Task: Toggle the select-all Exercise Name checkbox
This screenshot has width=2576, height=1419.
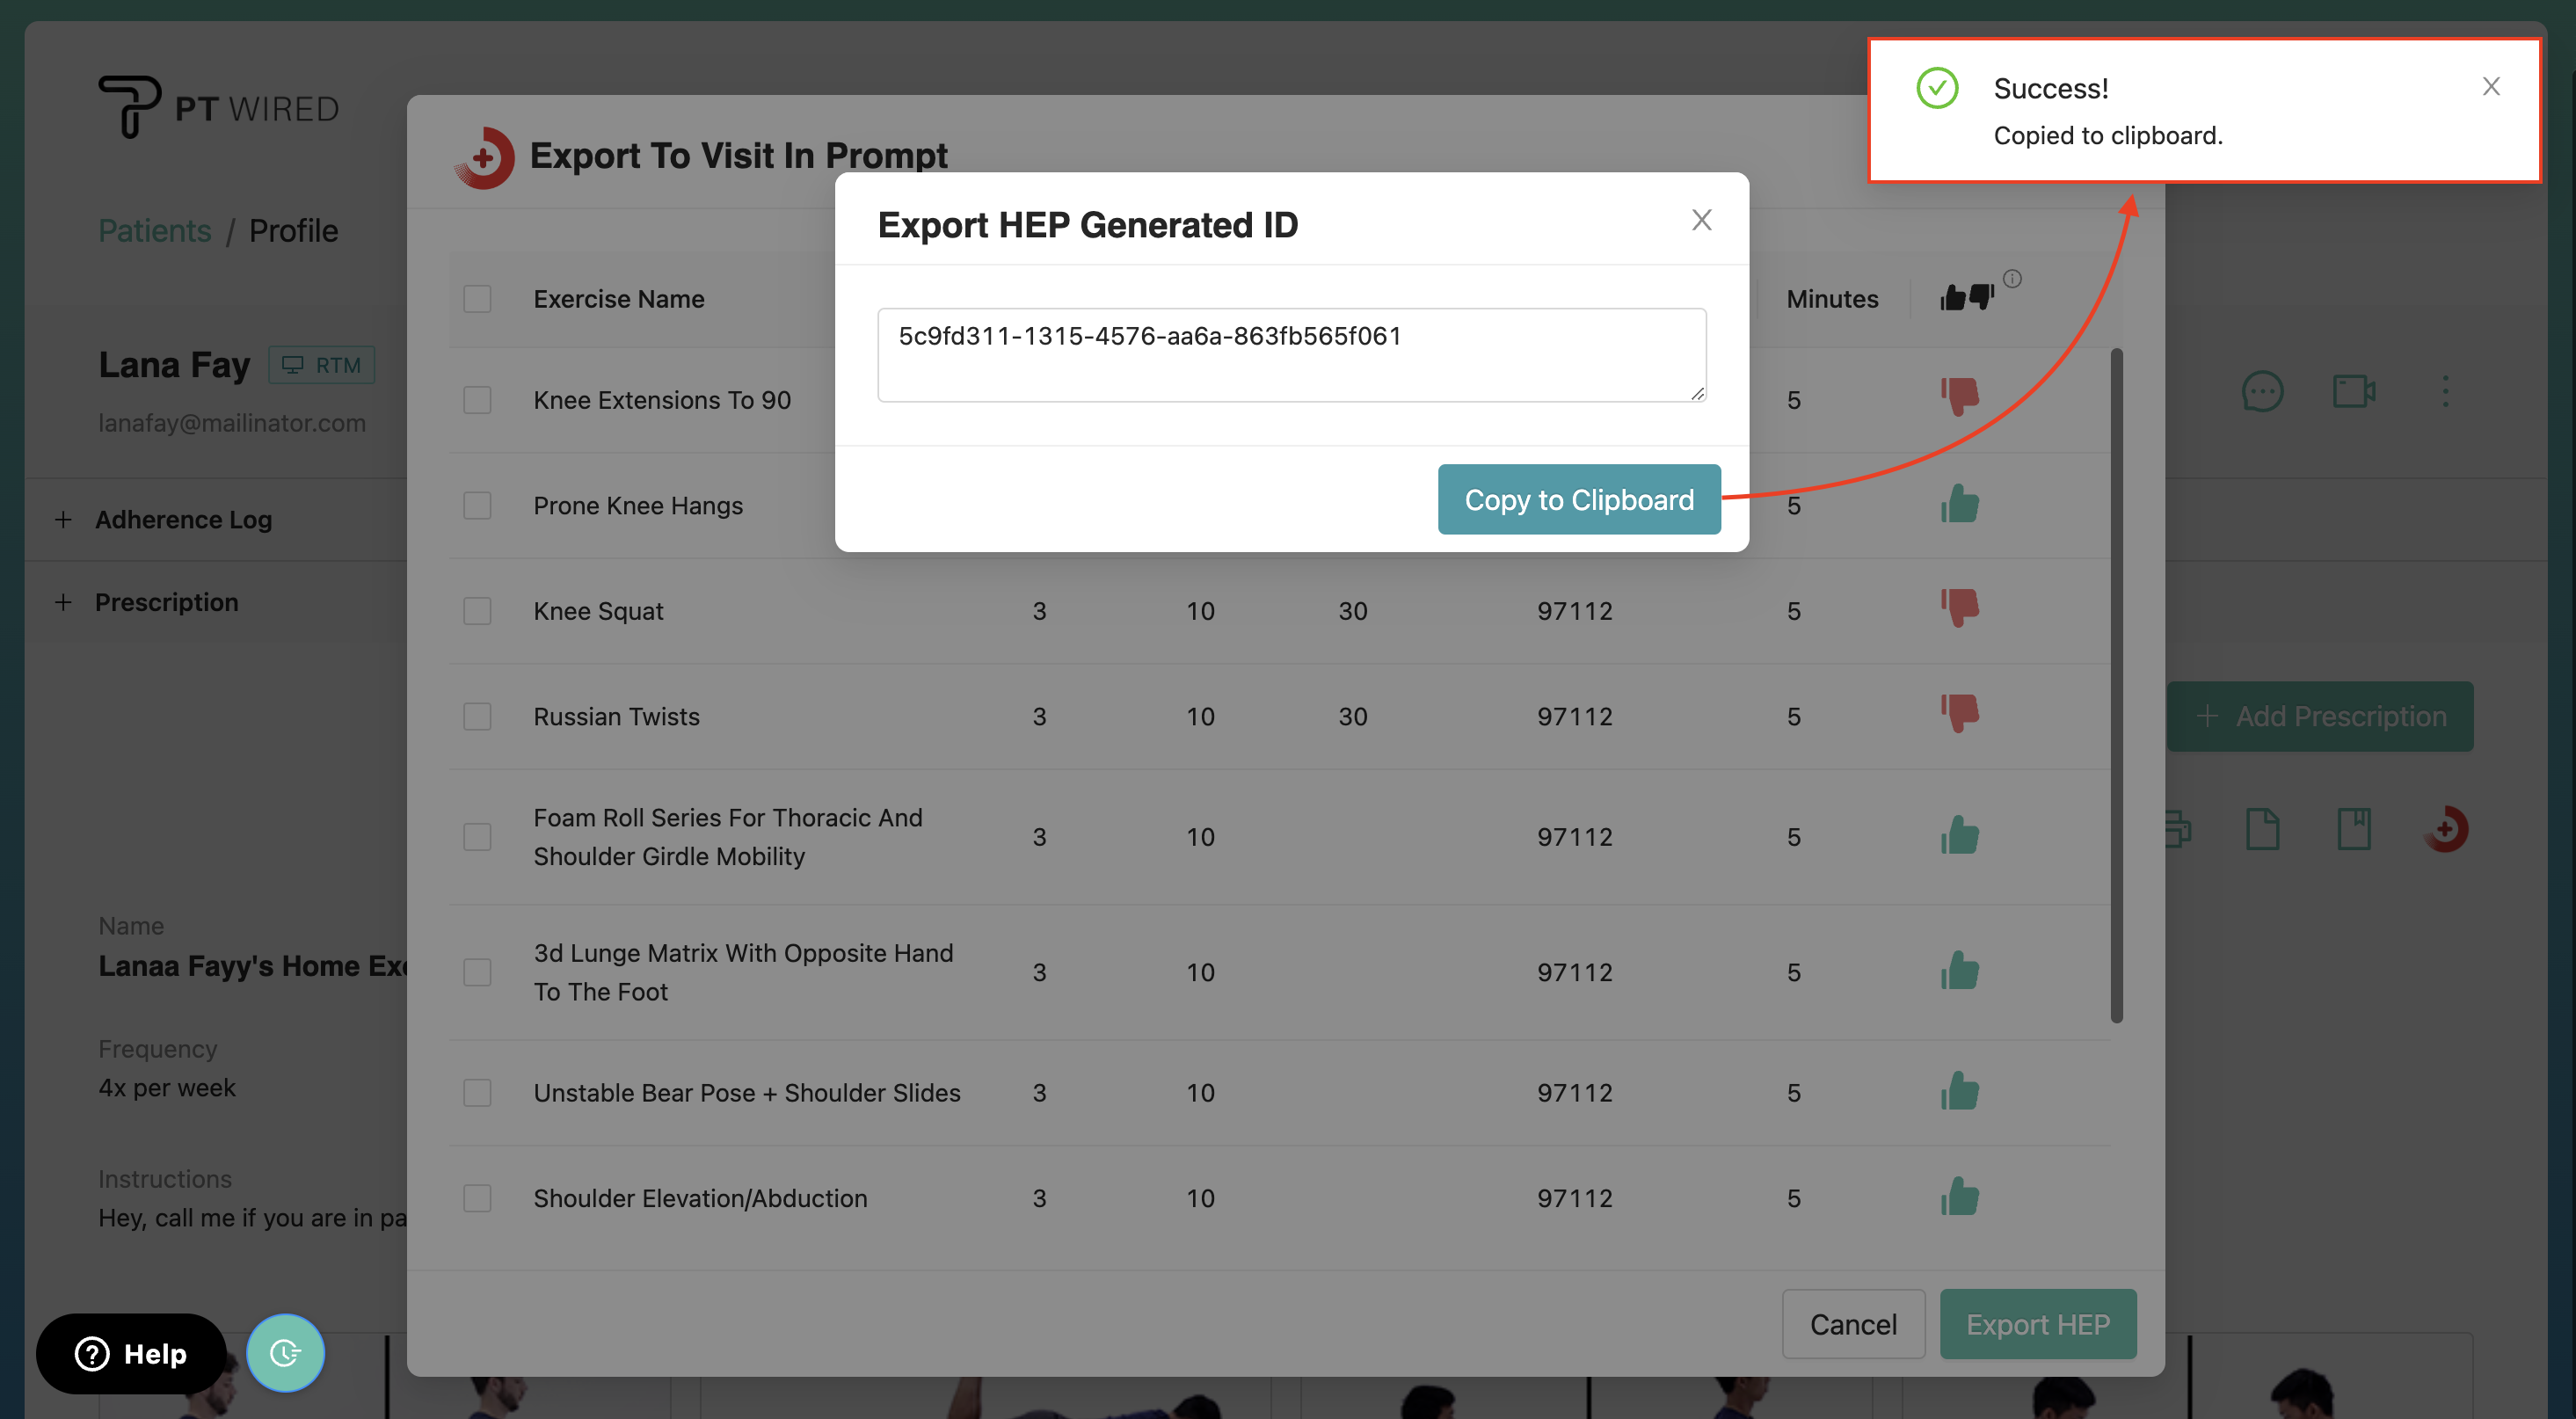Action: 477,299
